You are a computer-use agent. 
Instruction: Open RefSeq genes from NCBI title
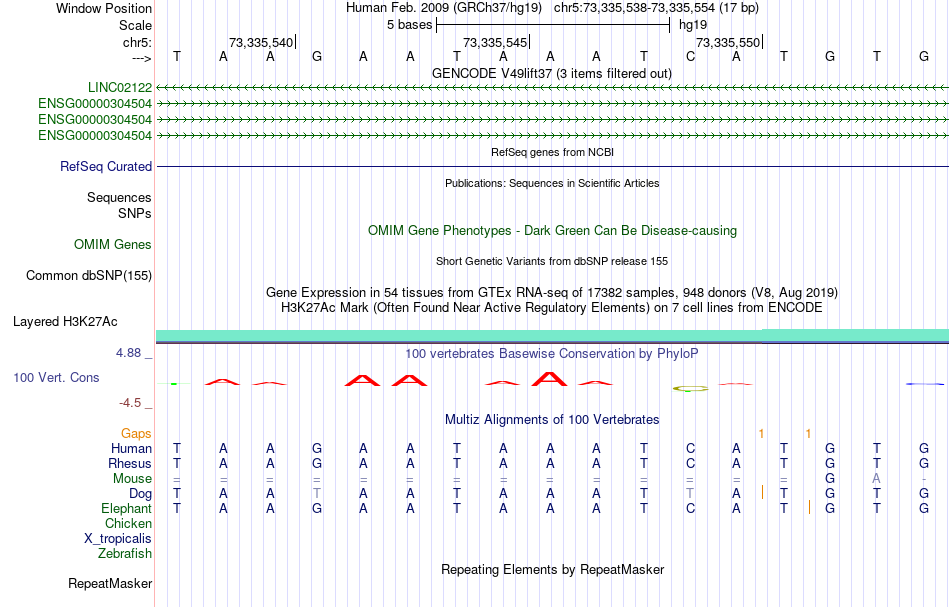[x=553, y=153]
